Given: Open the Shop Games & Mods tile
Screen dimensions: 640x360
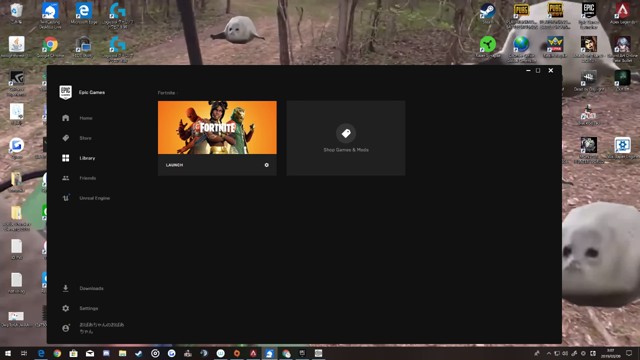Looking at the screenshot, I should [x=346, y=138].
